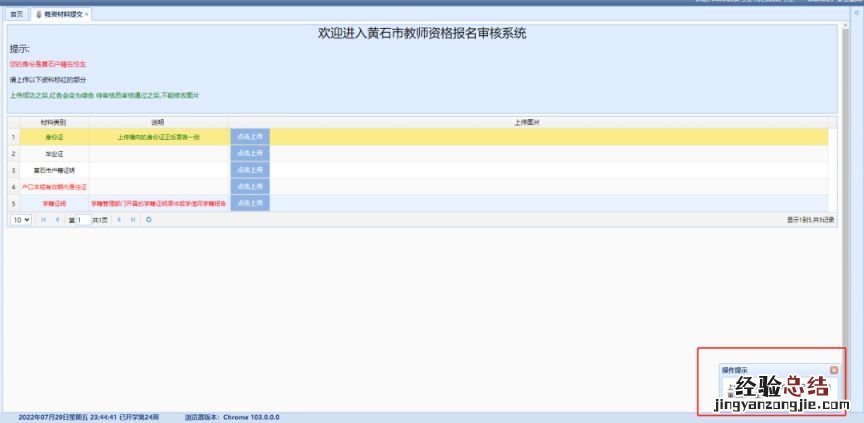864x423 pixels.
Task: Click the 欢迎进入黄石市教师资格报名审核系统 title
Action: point(422,33)
